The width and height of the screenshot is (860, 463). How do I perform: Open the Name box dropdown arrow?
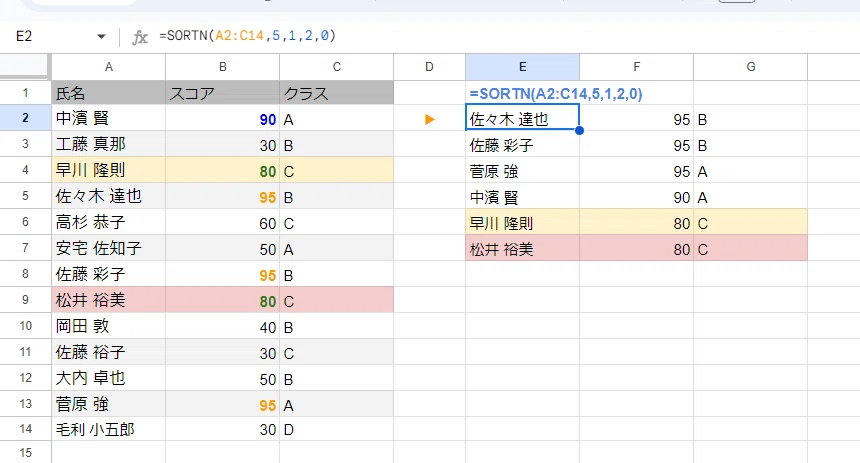pyautogui.click(x=101, y=37)
